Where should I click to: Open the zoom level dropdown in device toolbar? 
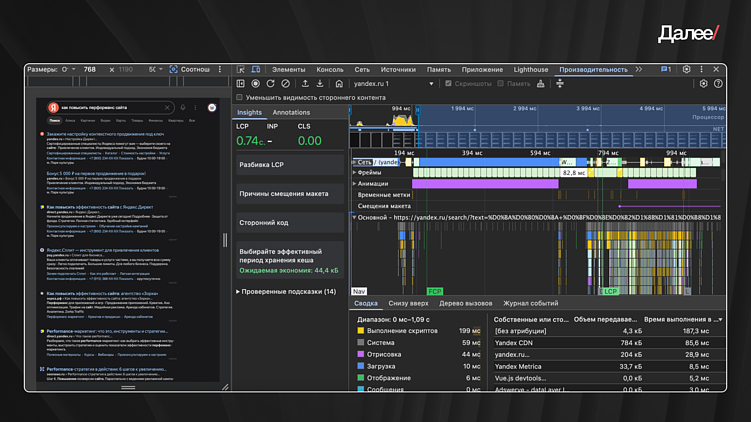[x=156, y=69]
